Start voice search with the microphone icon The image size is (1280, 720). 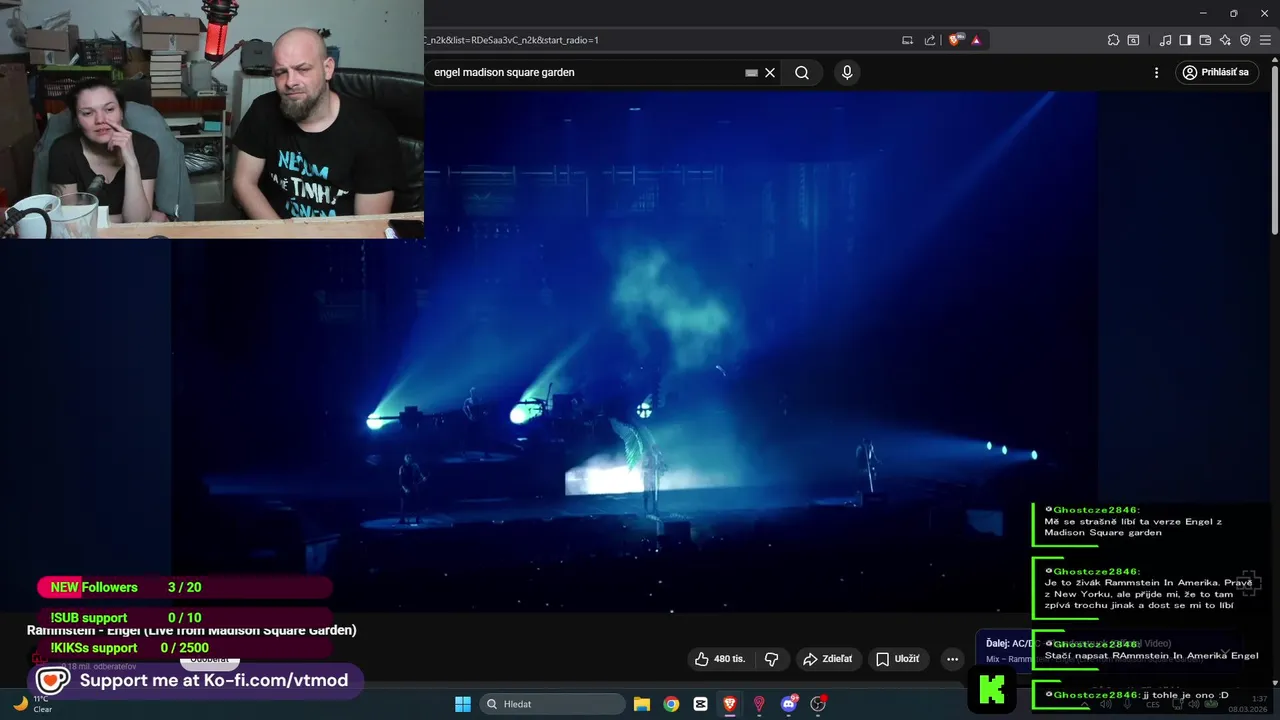(847, 72)
